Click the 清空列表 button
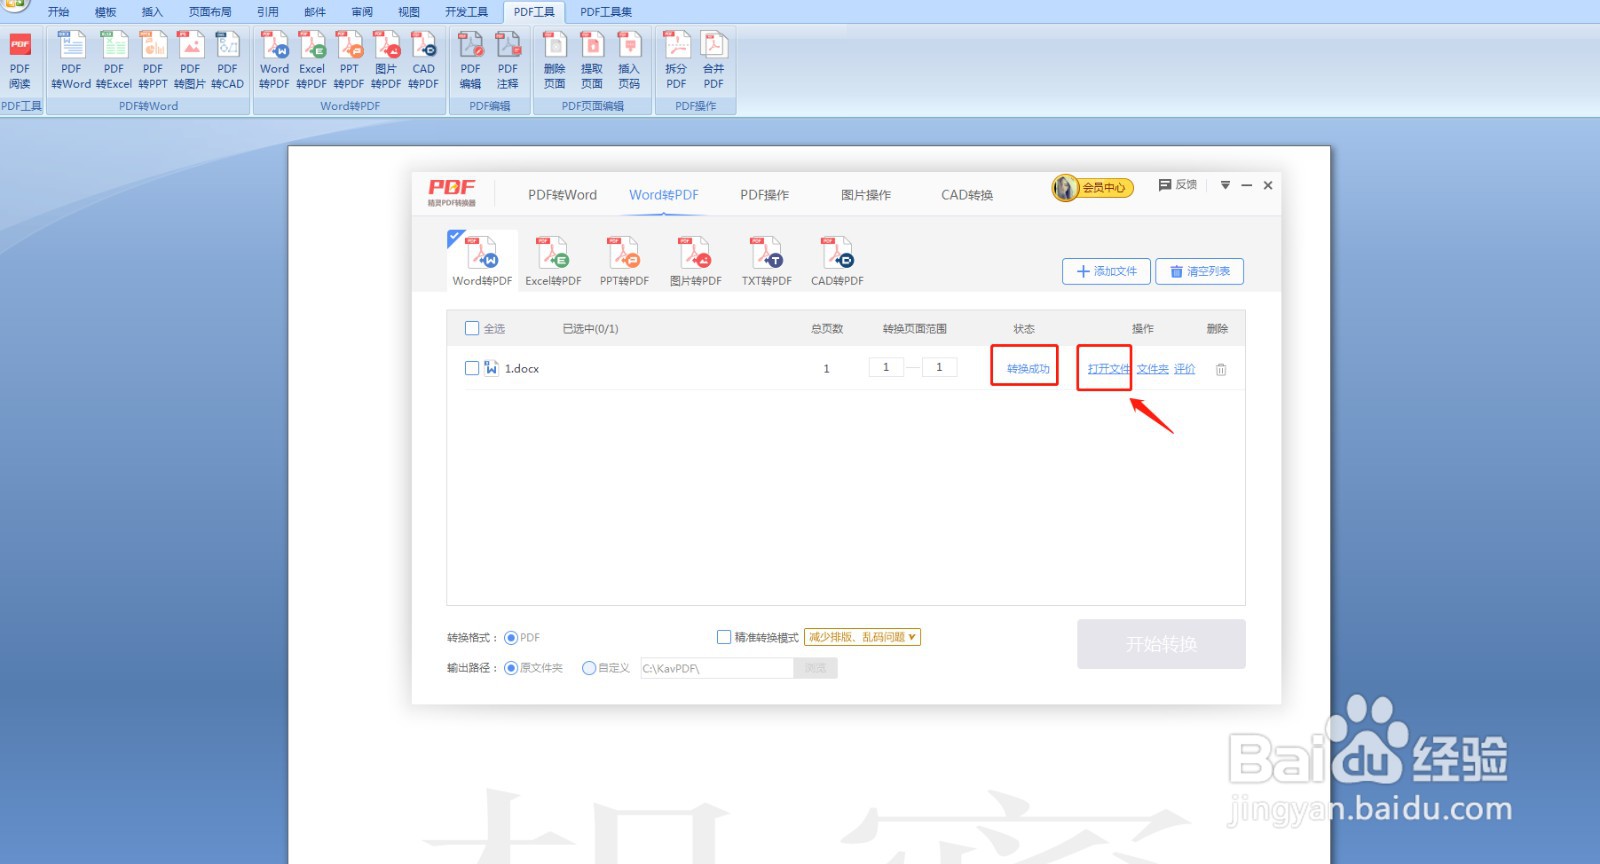This screenshot has width=1600, height=864. pyautogui.click(x=1200, y=271)
